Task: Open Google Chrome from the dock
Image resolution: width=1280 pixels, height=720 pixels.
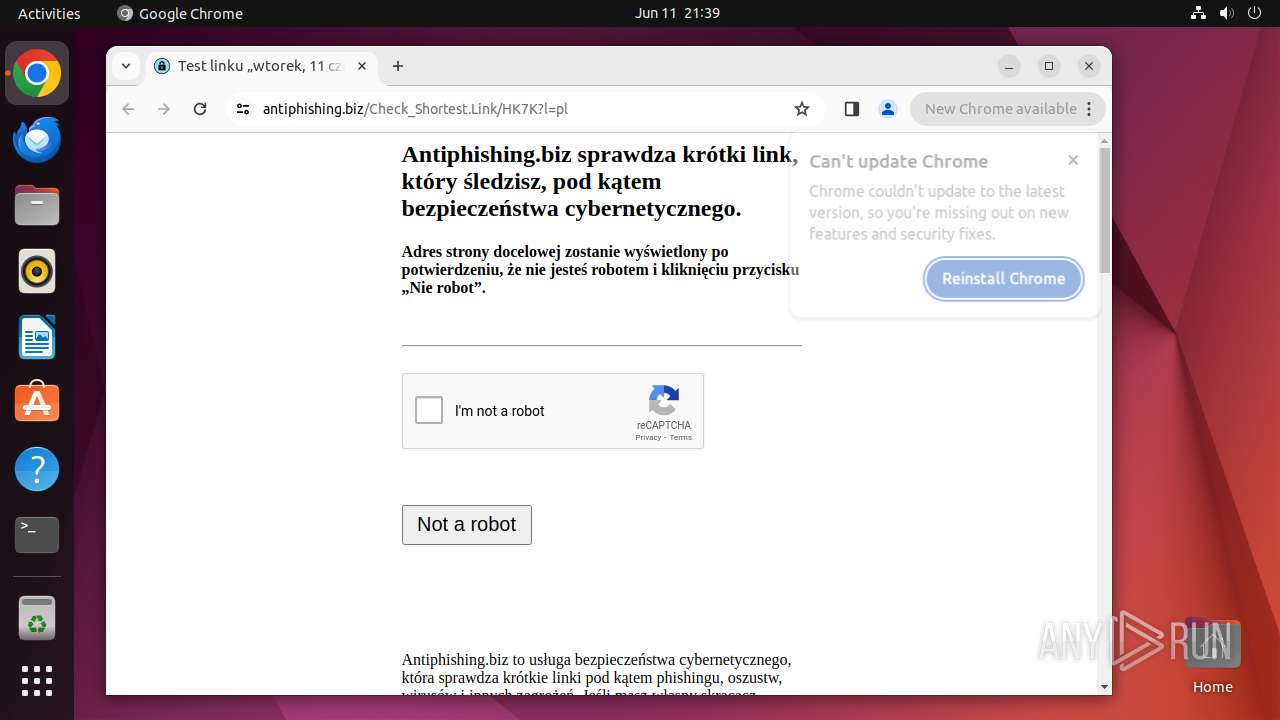Action: (37, 74)
